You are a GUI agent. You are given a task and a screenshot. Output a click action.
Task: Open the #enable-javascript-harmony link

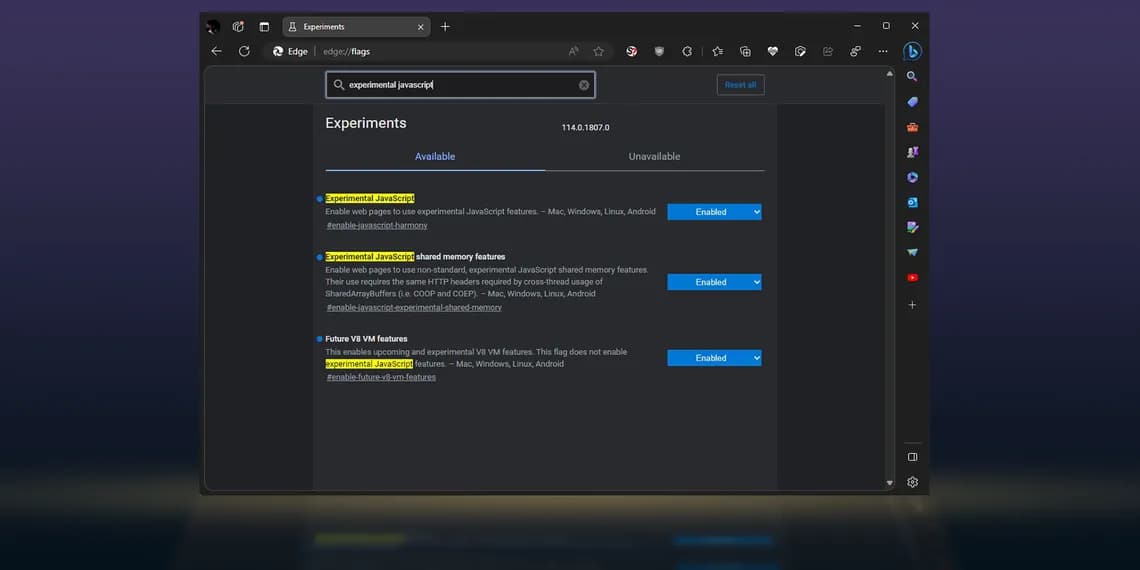(377, 226)
